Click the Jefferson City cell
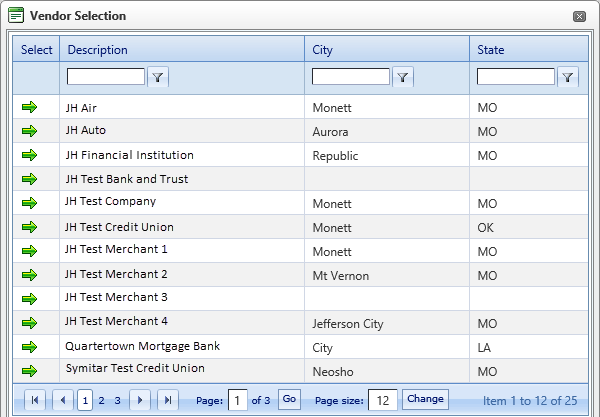 (x=387, y=323)
